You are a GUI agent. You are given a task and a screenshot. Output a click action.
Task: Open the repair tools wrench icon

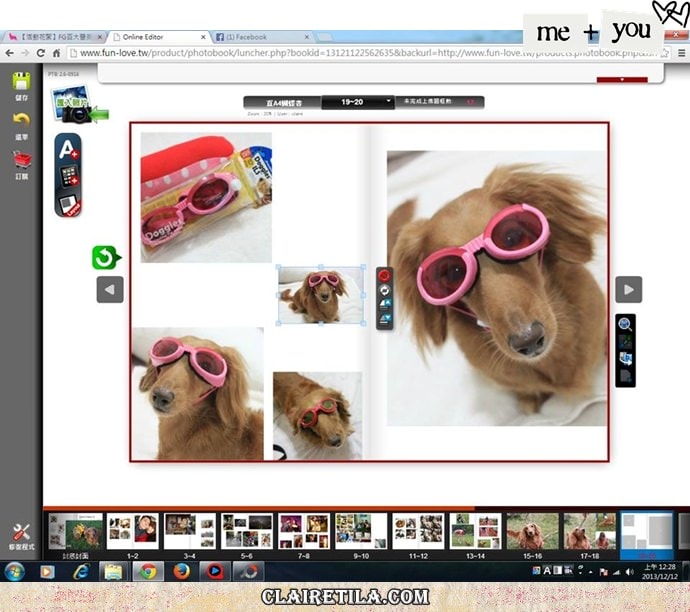click(21, 532)
